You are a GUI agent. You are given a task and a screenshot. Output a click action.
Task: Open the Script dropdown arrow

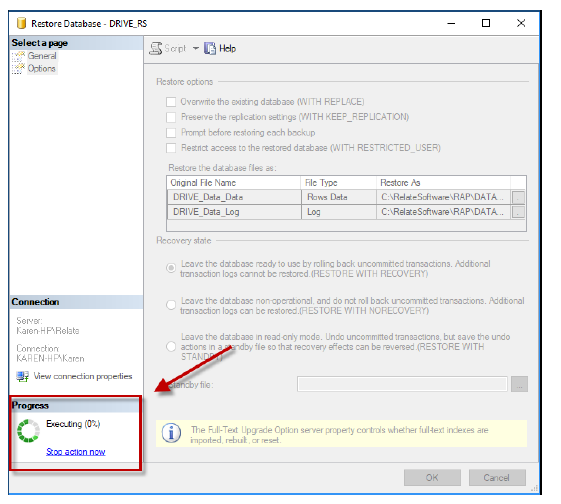196,48
